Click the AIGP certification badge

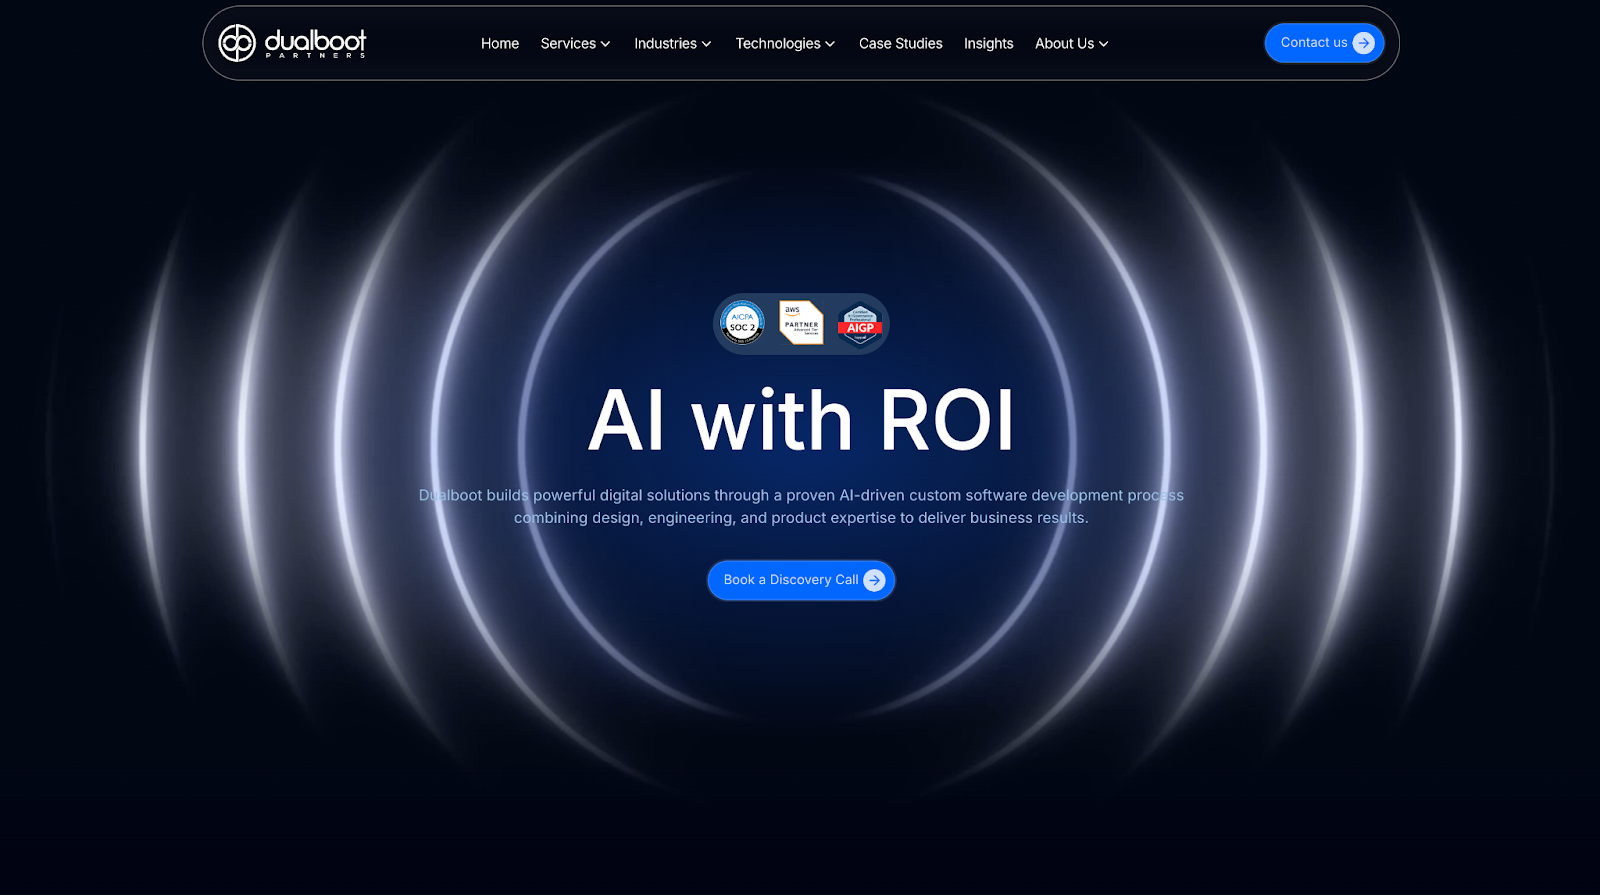coord(860,324)
